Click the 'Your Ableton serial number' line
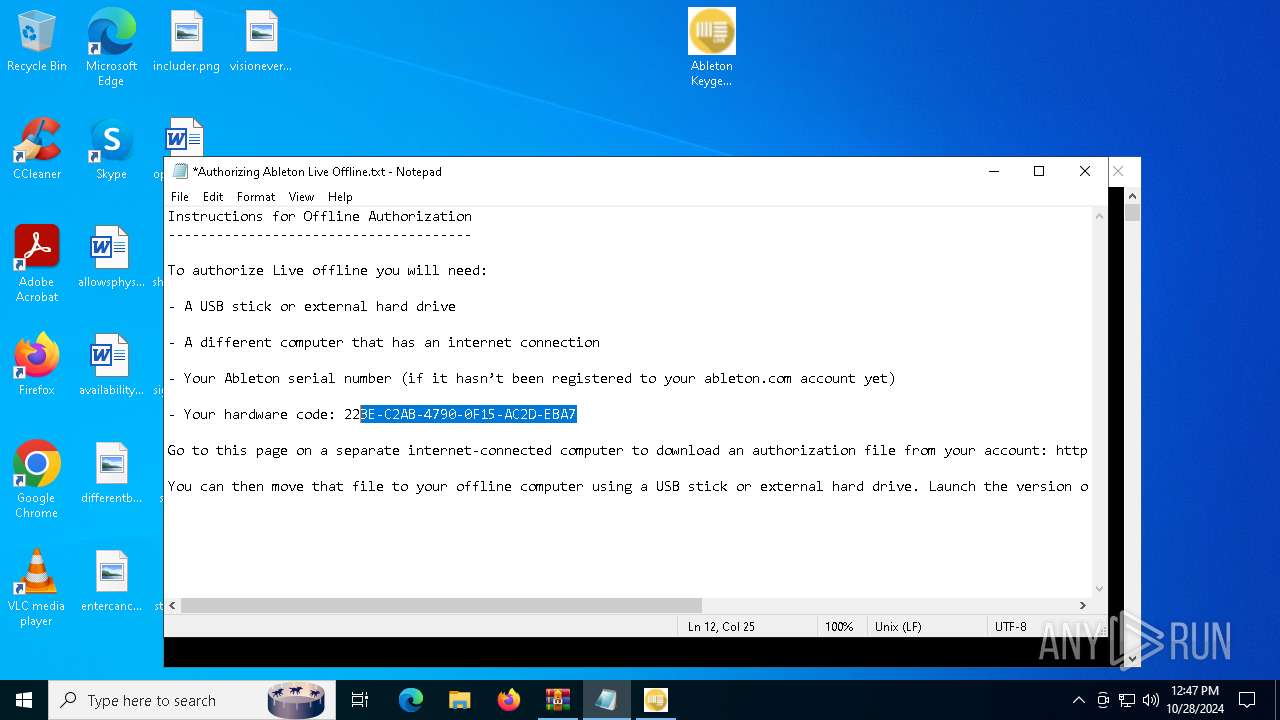This screenshot has height=720, width=1280. (x=532, y=378)
